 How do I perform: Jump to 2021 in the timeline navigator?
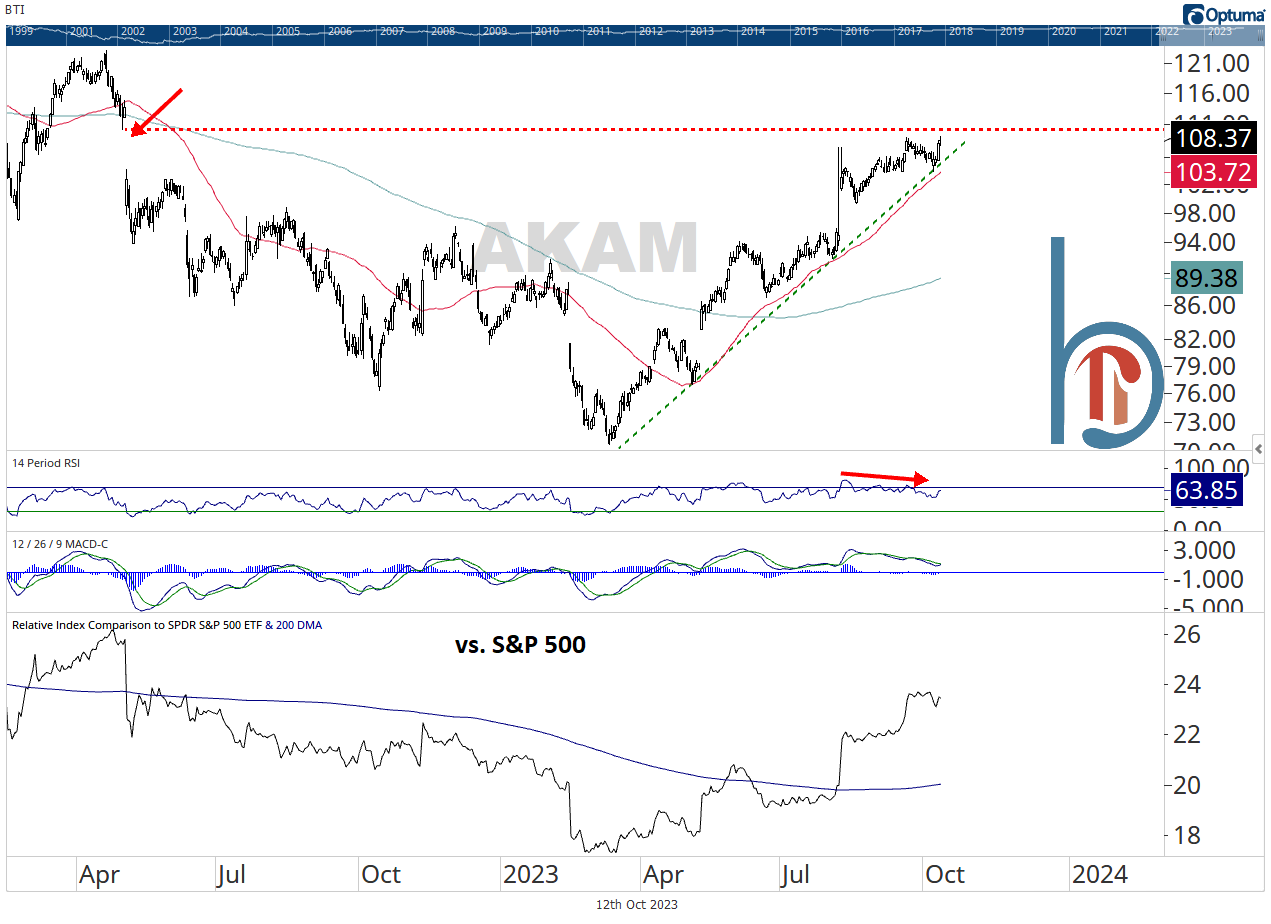click(1115, 31)
